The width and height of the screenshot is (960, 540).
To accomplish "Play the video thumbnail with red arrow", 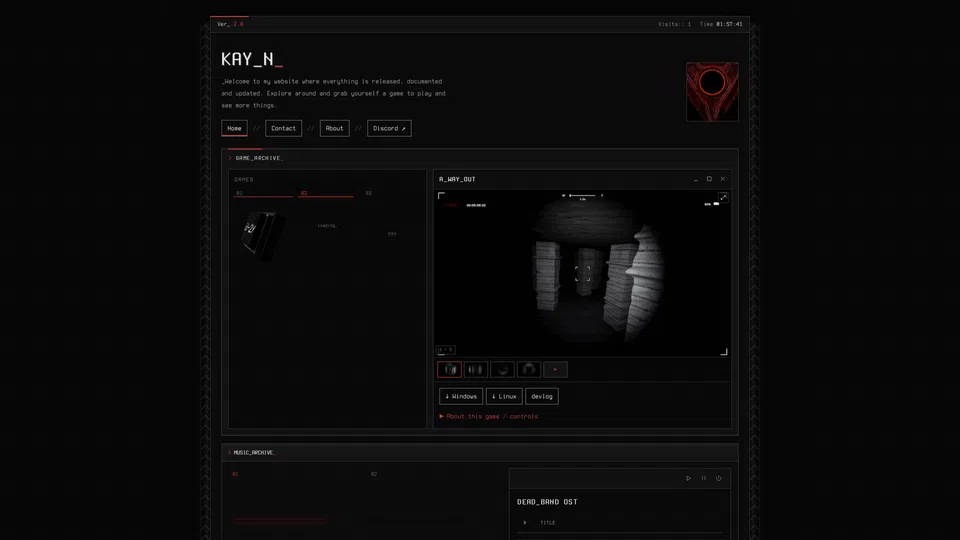I will 555,369.
